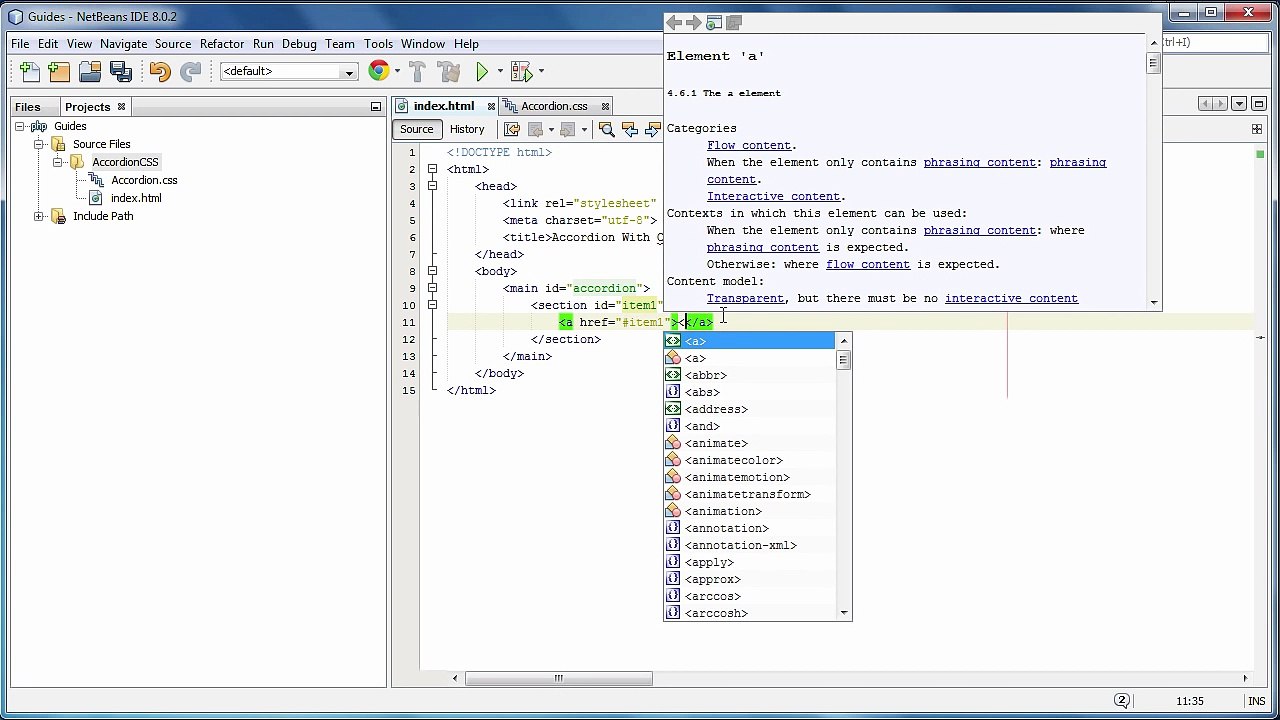Collapse the Guides project tree node
The image size is (1280, 720).
coord(19,127)
